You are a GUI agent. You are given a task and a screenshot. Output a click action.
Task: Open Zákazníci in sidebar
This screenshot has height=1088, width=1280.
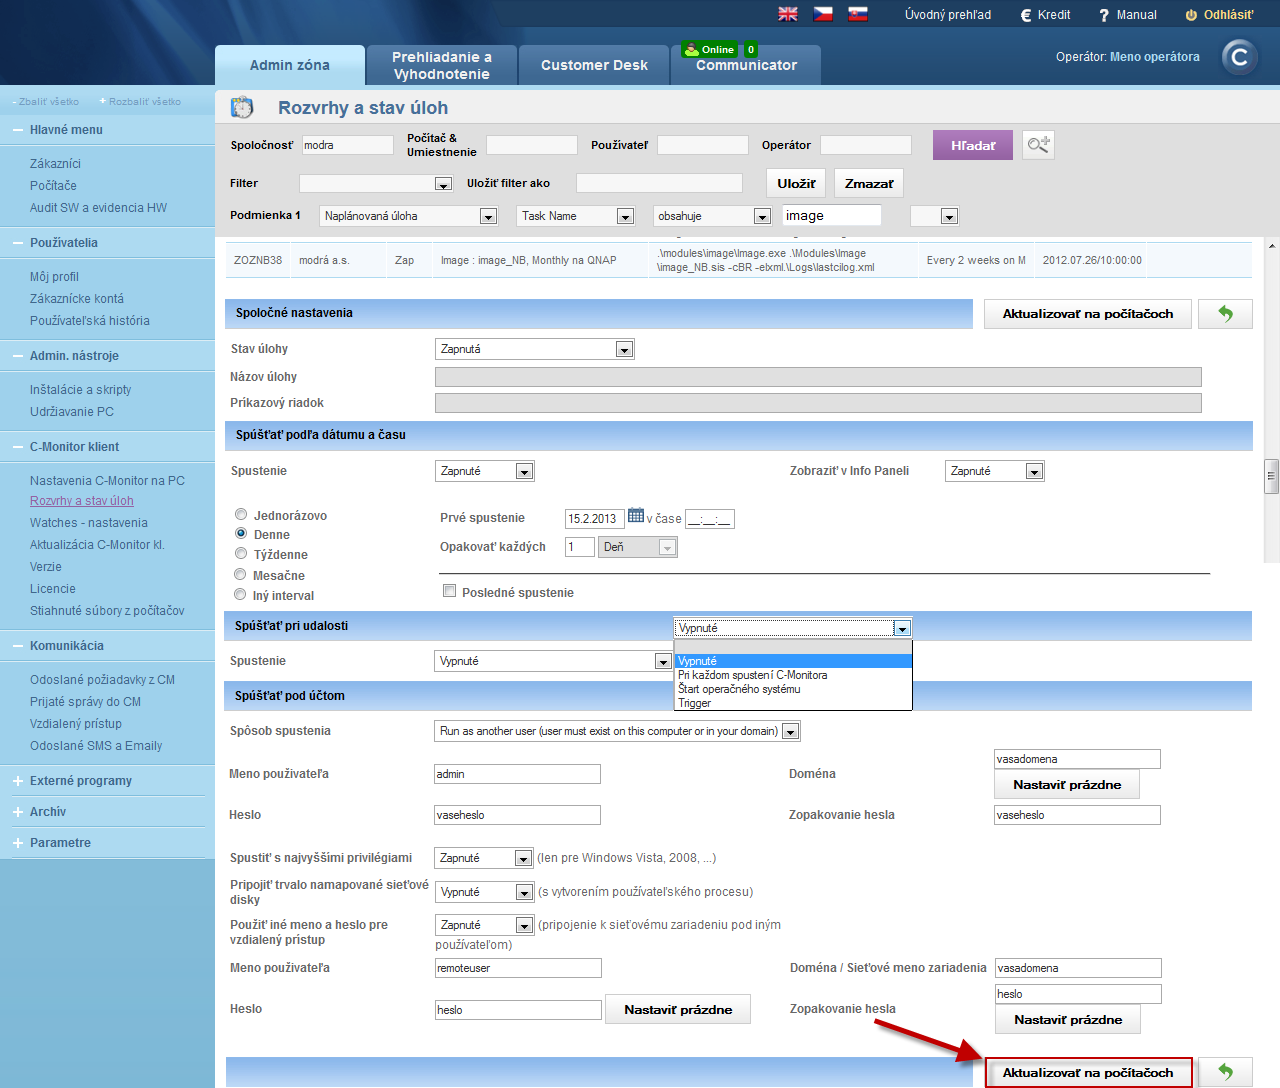55,164
